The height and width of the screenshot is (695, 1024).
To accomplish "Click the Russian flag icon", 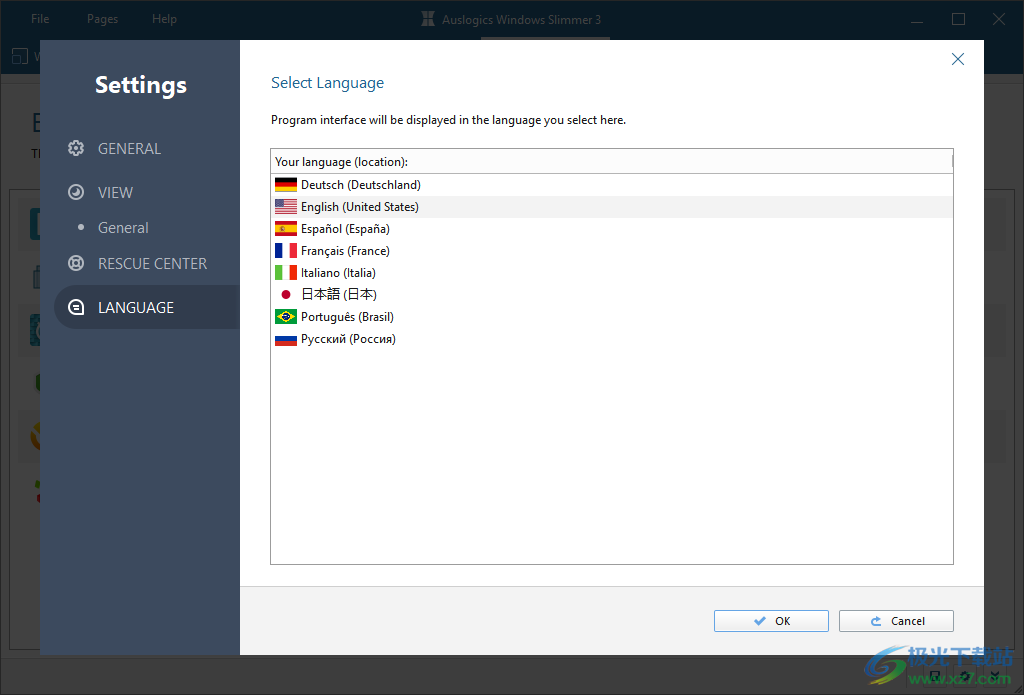I will click(284, 338).
